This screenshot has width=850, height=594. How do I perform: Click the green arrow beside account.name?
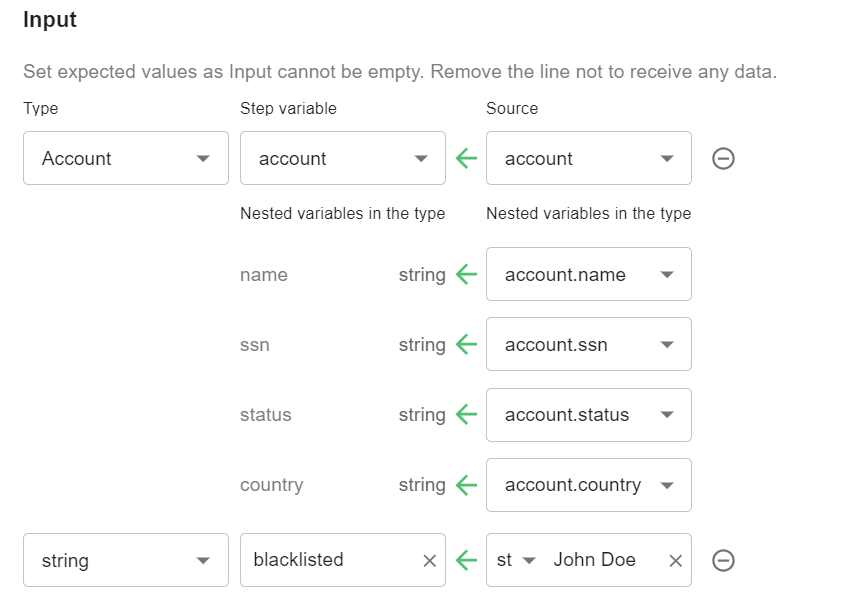coord(466,274)
